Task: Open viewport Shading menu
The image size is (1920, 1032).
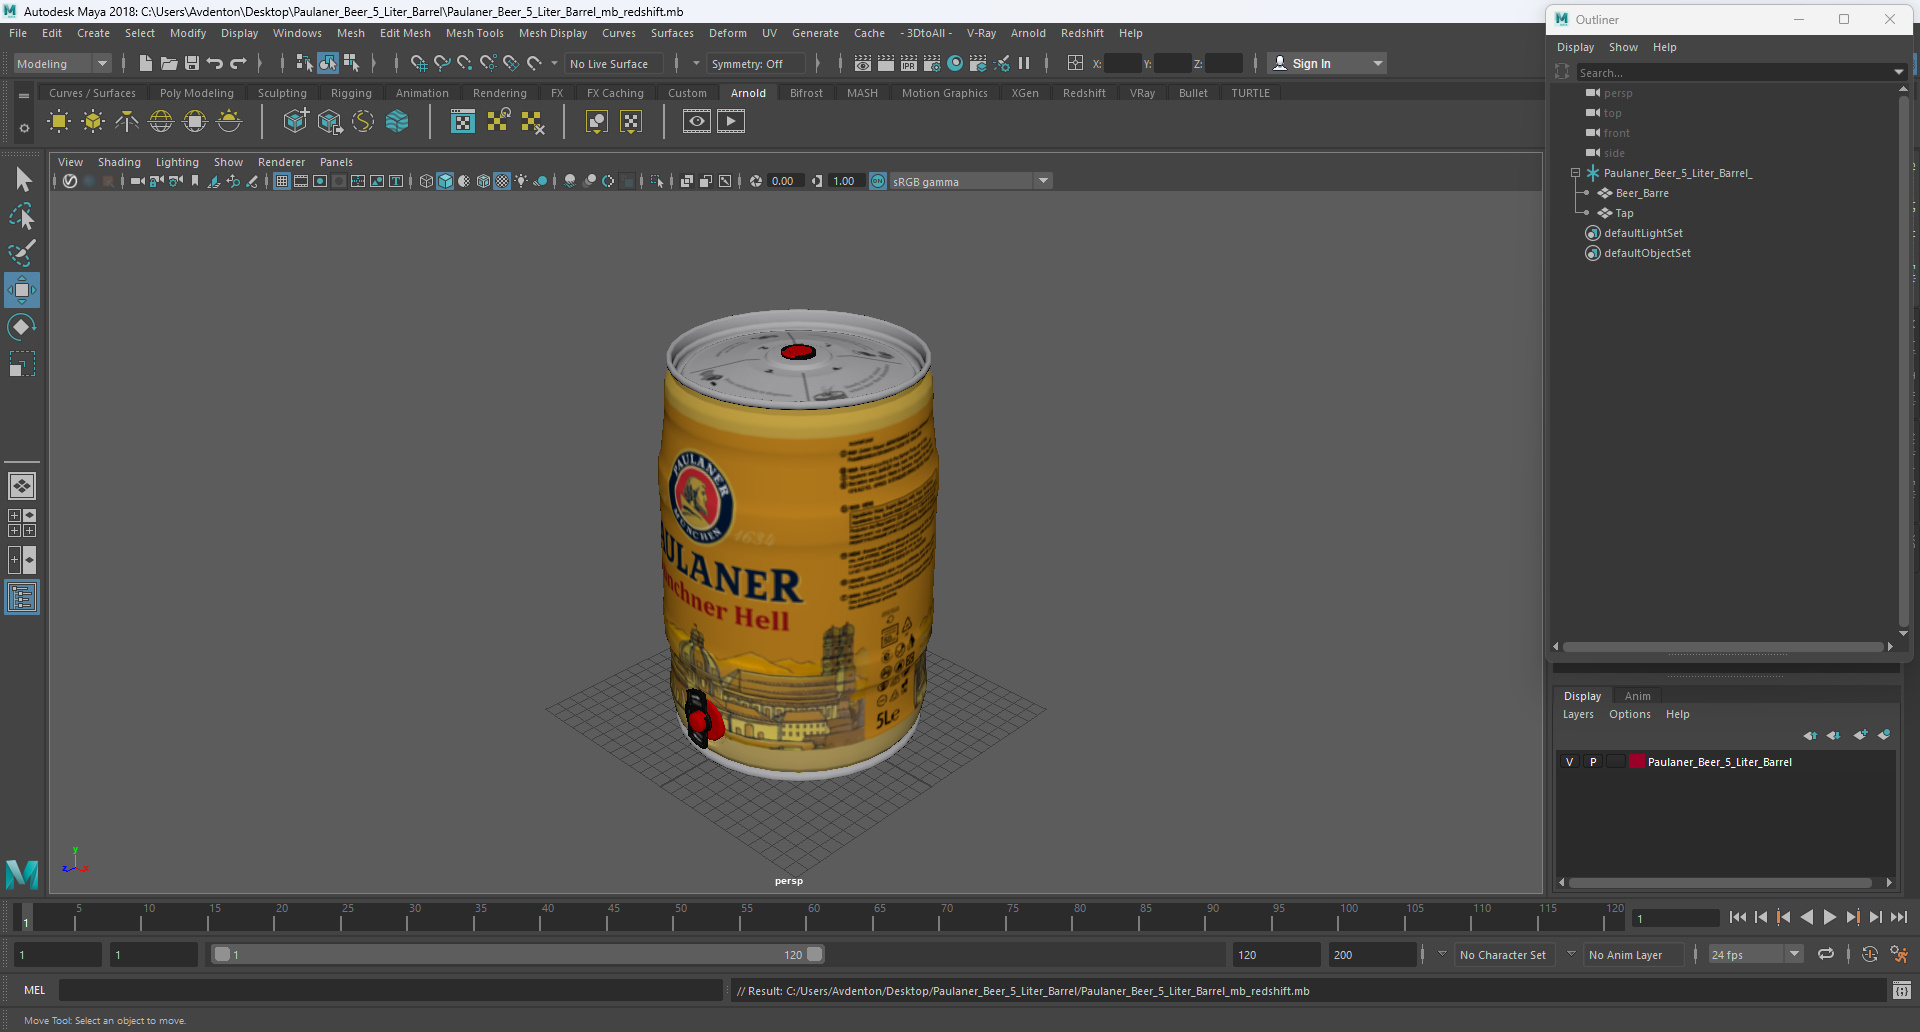Action: coord(119,162)
